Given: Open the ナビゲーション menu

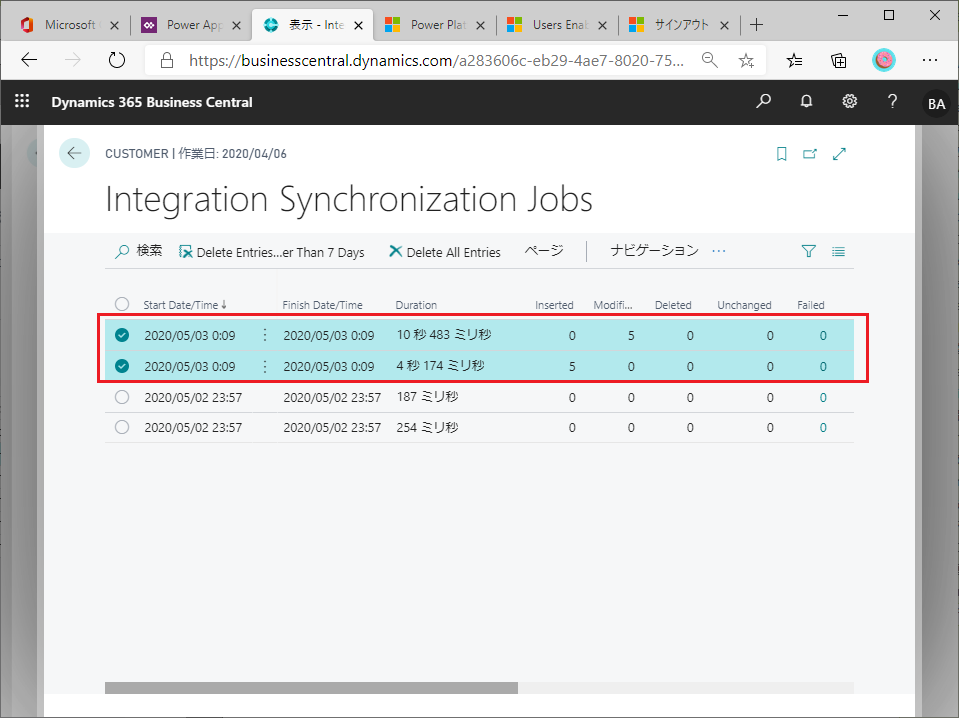Looking at the screenshot, I should [x=654, y=251].
